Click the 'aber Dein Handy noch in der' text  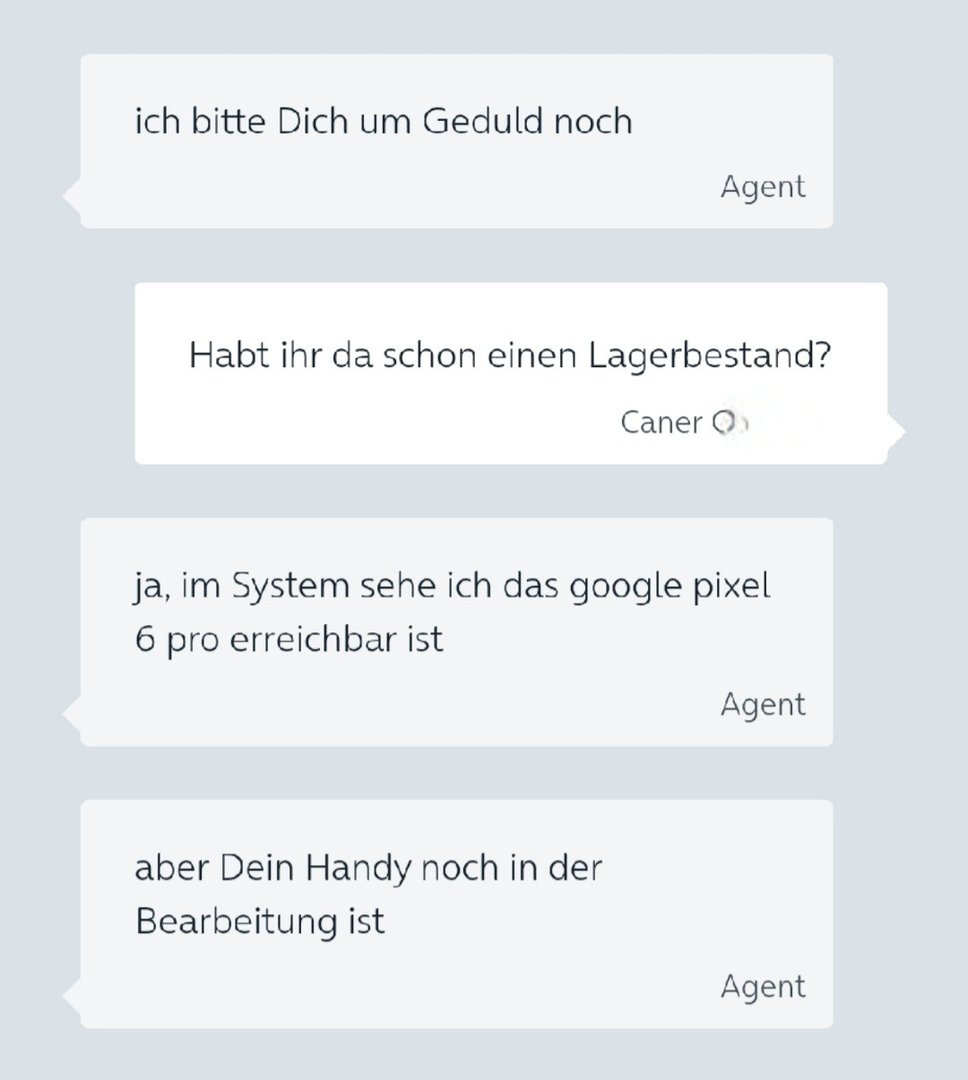pos(368,868)
